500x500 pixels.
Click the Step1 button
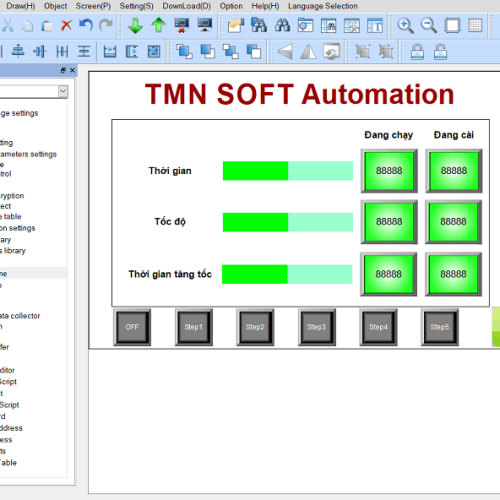click(x=194, y=327)
